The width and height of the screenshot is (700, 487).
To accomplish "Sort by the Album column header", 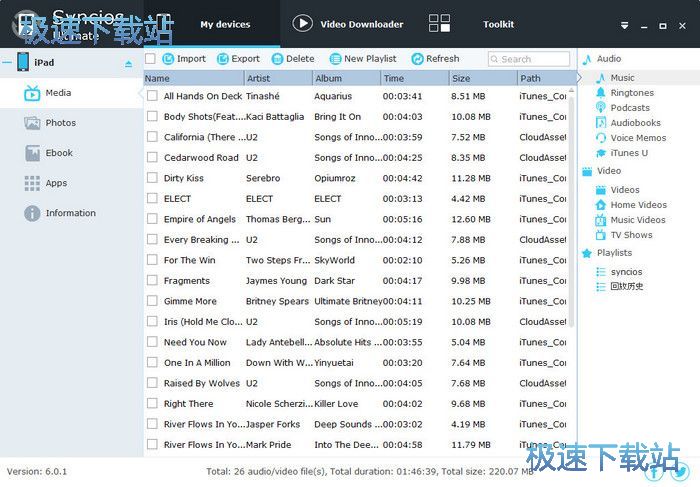I will point(346,78).
